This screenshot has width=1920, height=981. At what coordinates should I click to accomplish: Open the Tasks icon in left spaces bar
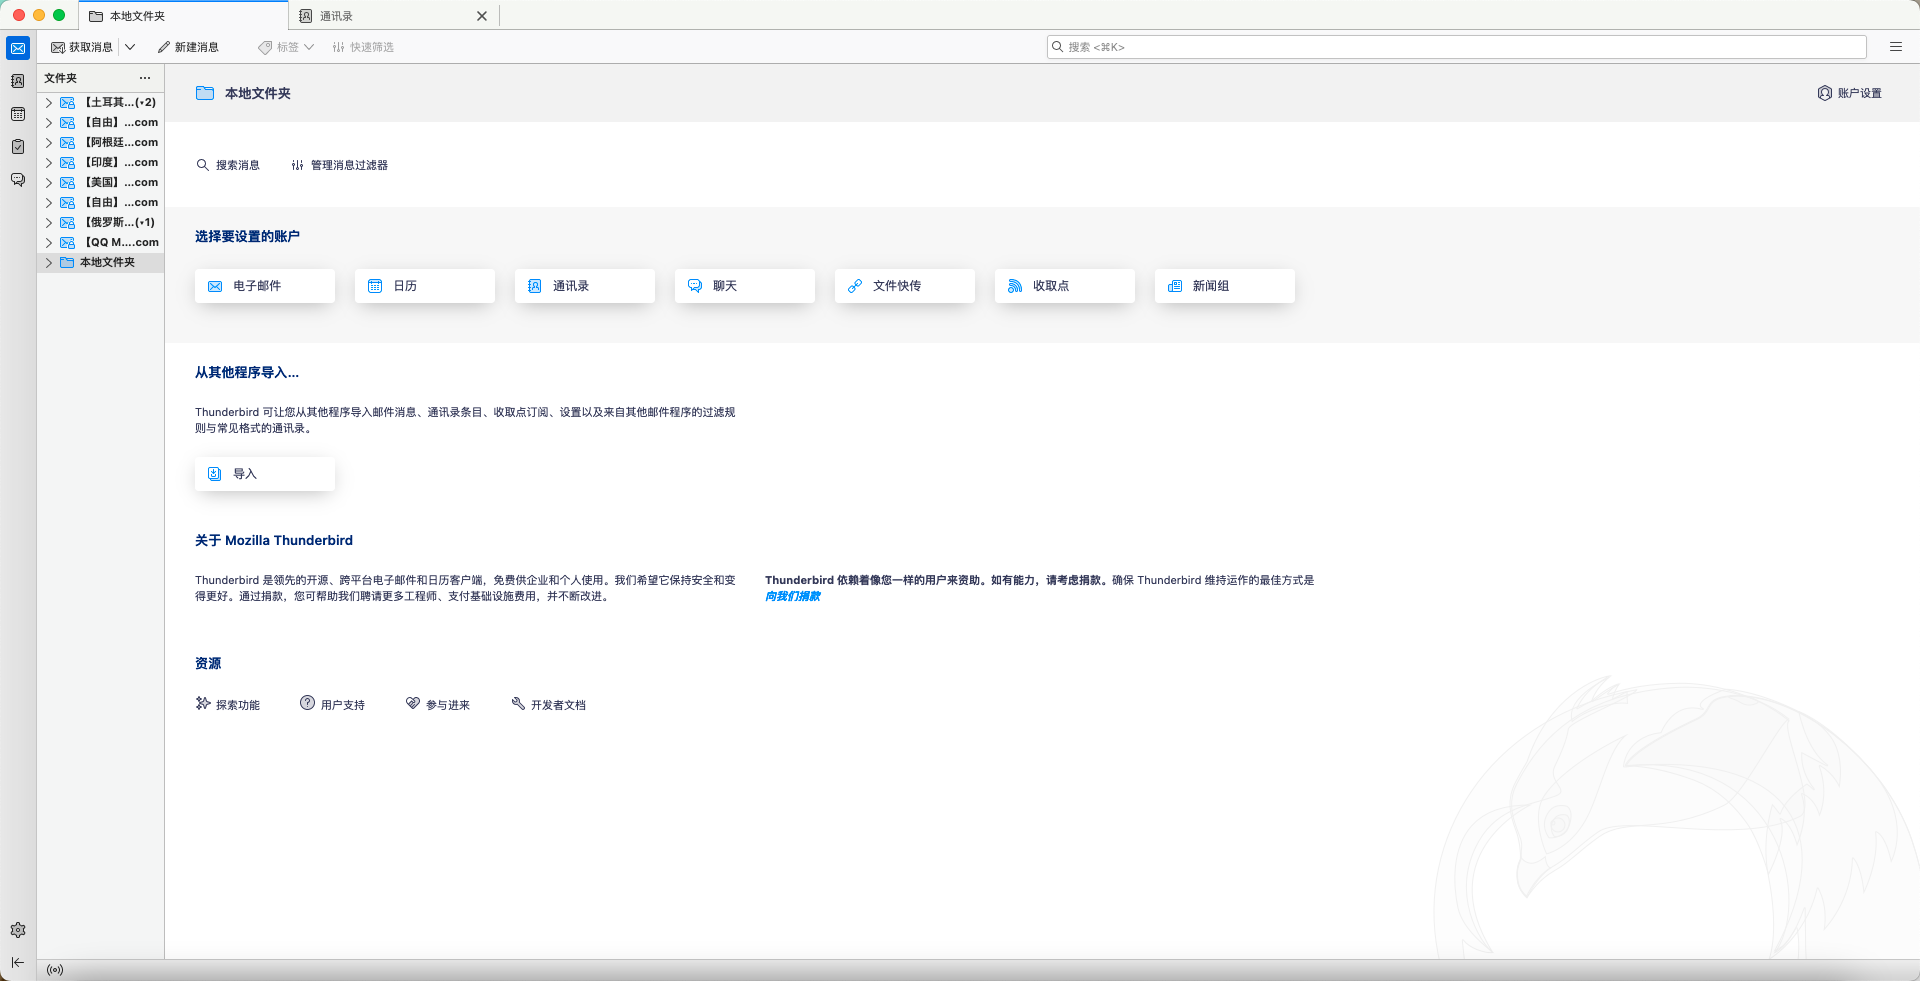tap(18, 147)
